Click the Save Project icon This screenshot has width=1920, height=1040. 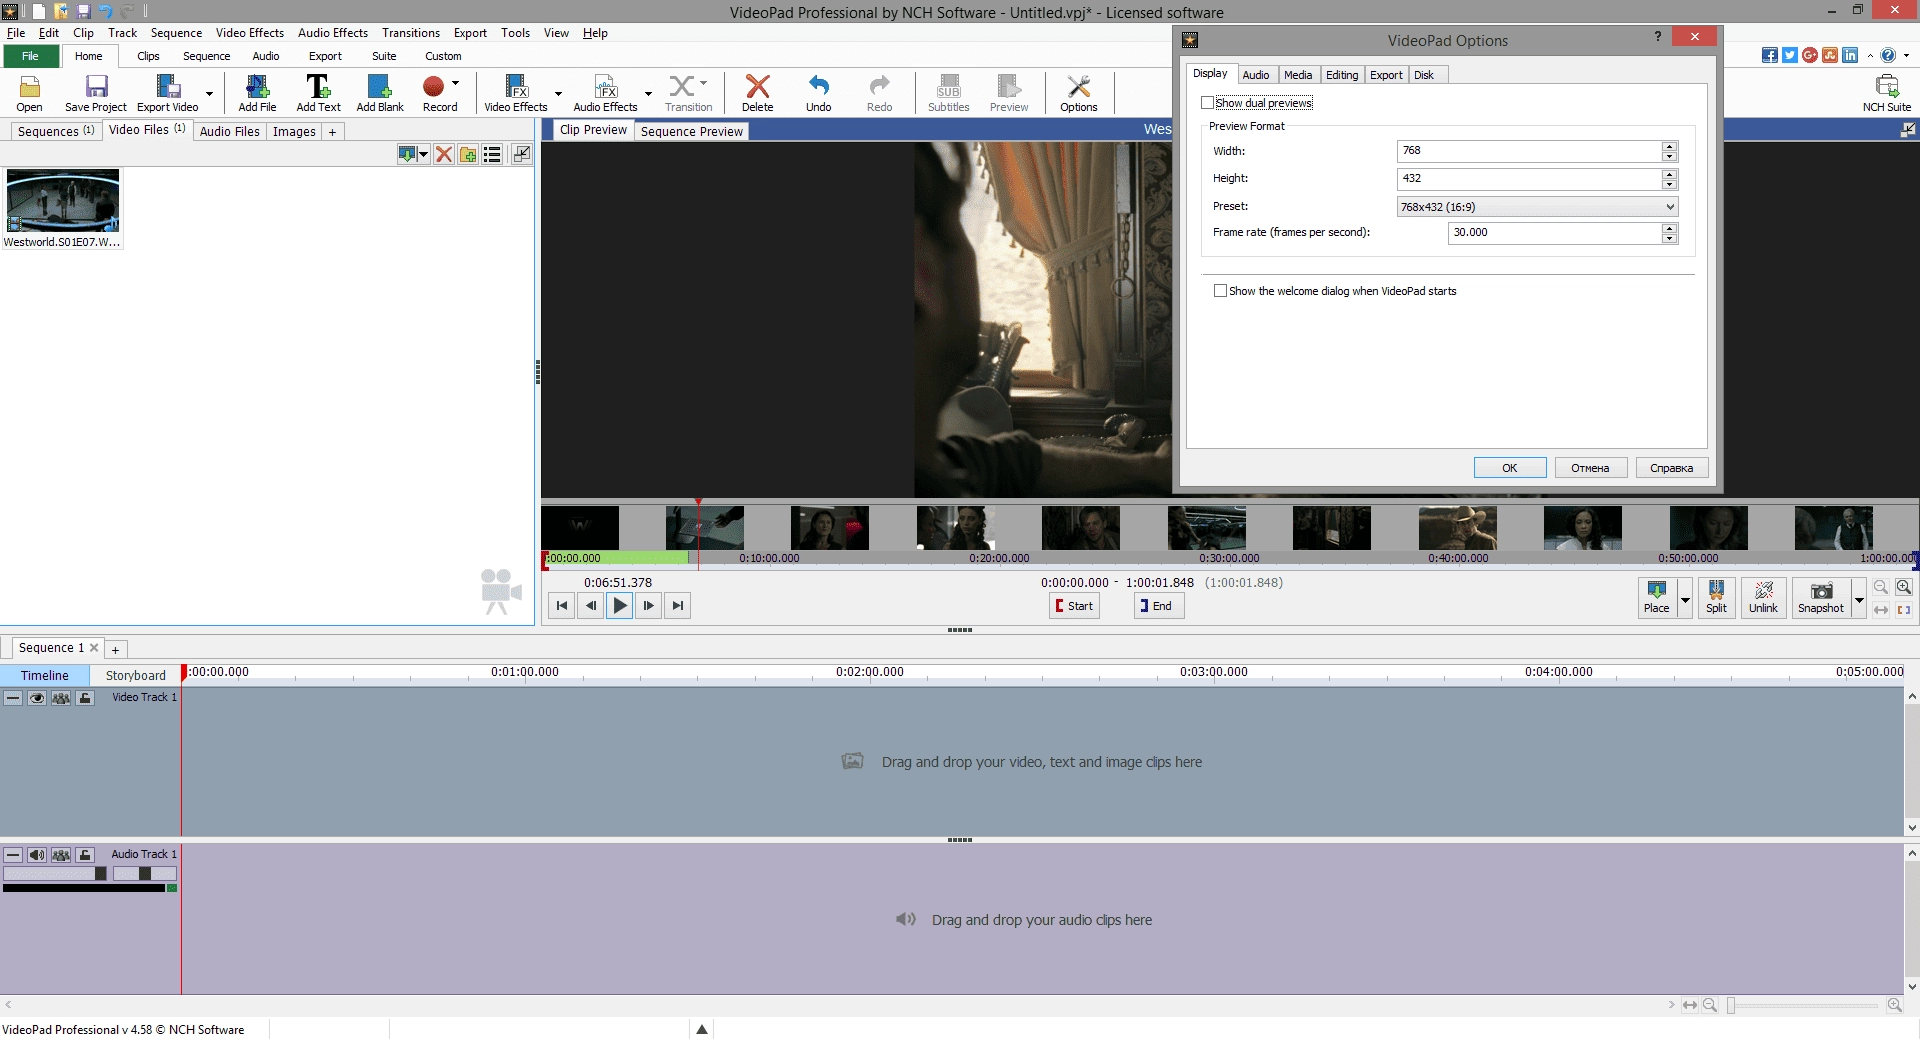point(96,93)
